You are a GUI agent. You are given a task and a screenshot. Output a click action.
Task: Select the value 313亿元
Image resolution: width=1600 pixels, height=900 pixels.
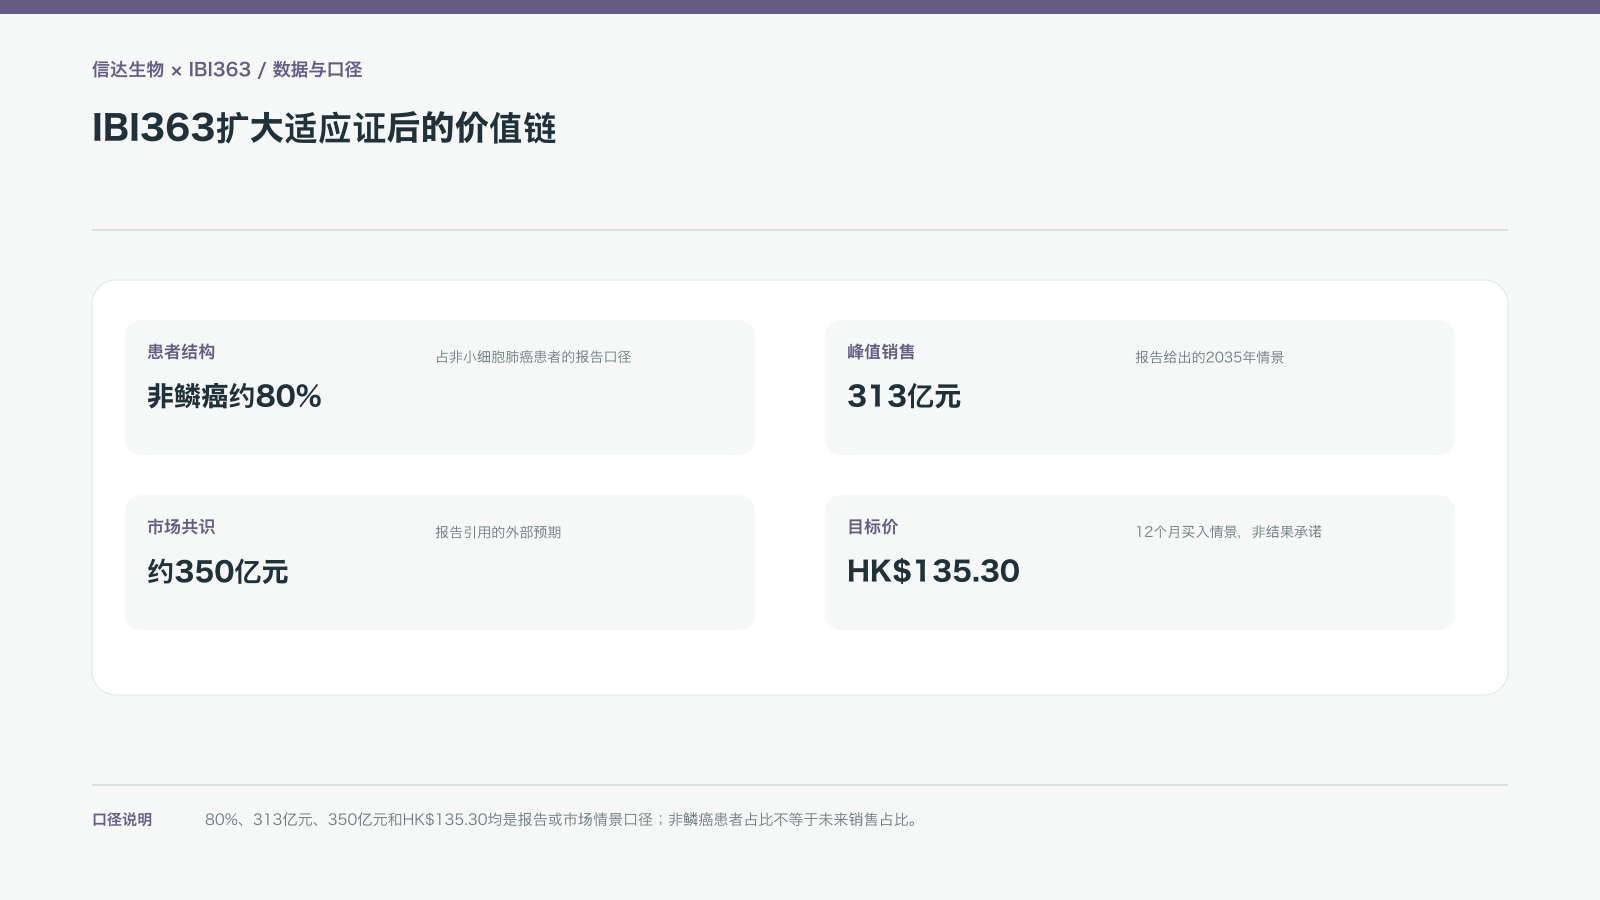click(x=904, y=396)
